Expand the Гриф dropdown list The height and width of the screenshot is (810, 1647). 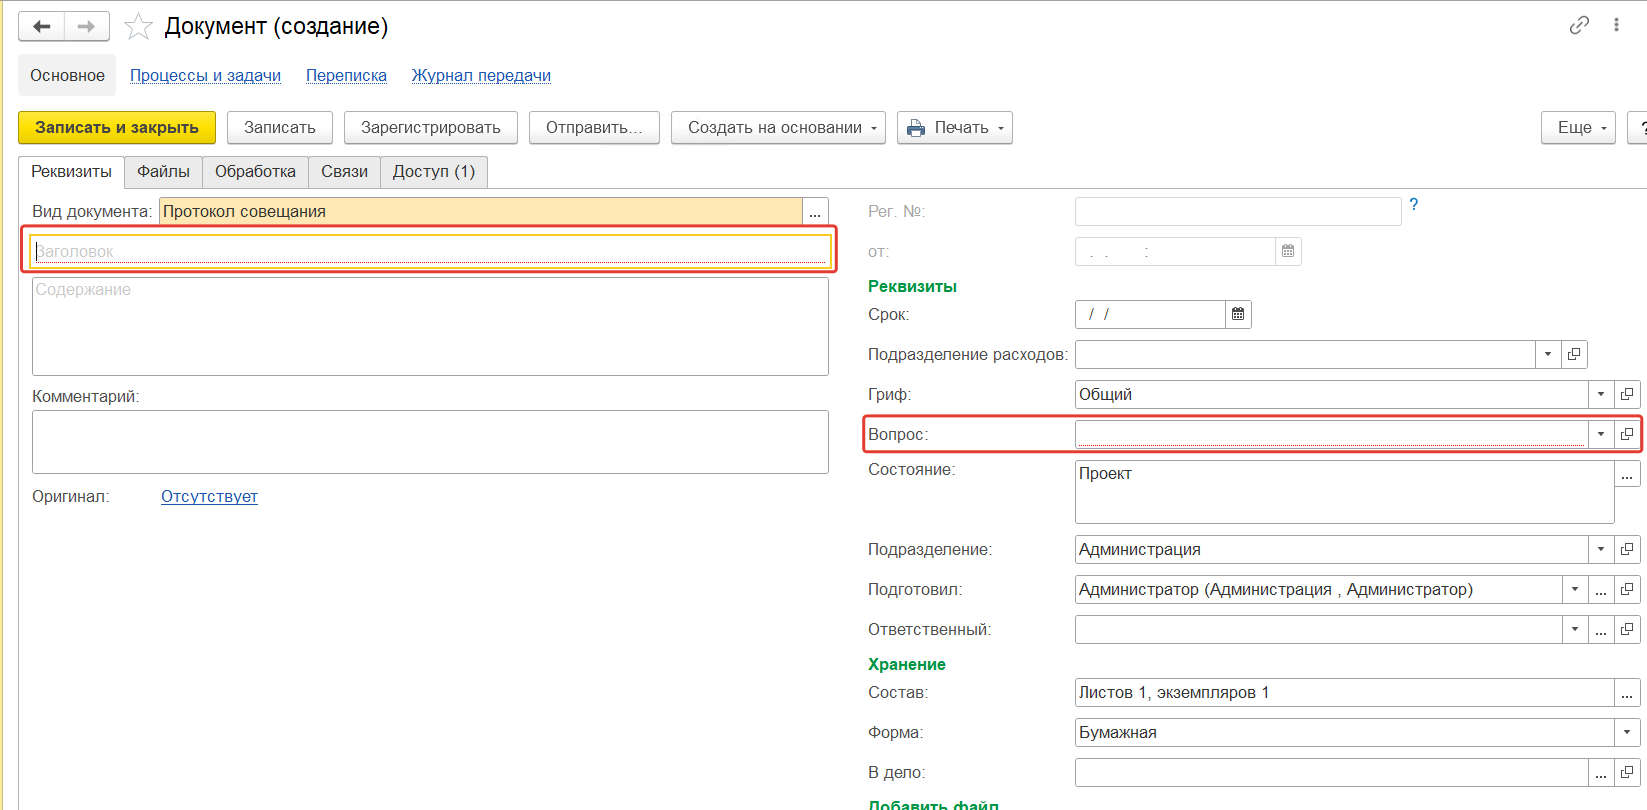pos(1600,395)
